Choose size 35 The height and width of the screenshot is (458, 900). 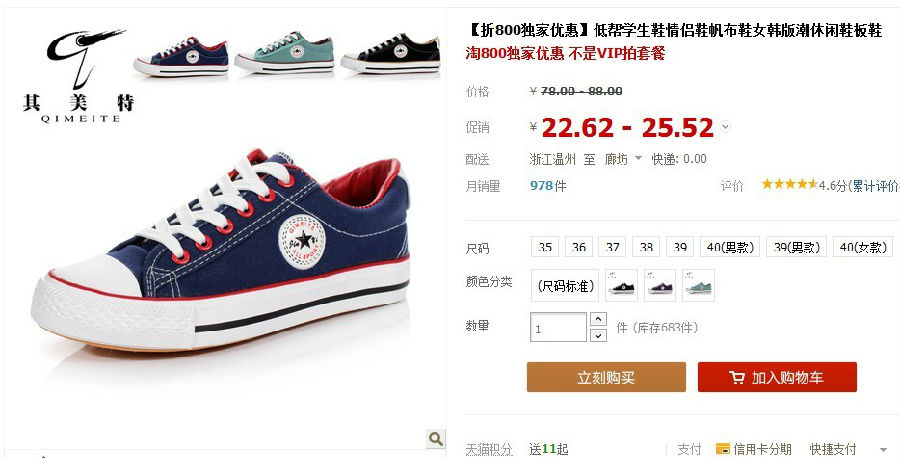pyautogui.click(x=545, y=247)
